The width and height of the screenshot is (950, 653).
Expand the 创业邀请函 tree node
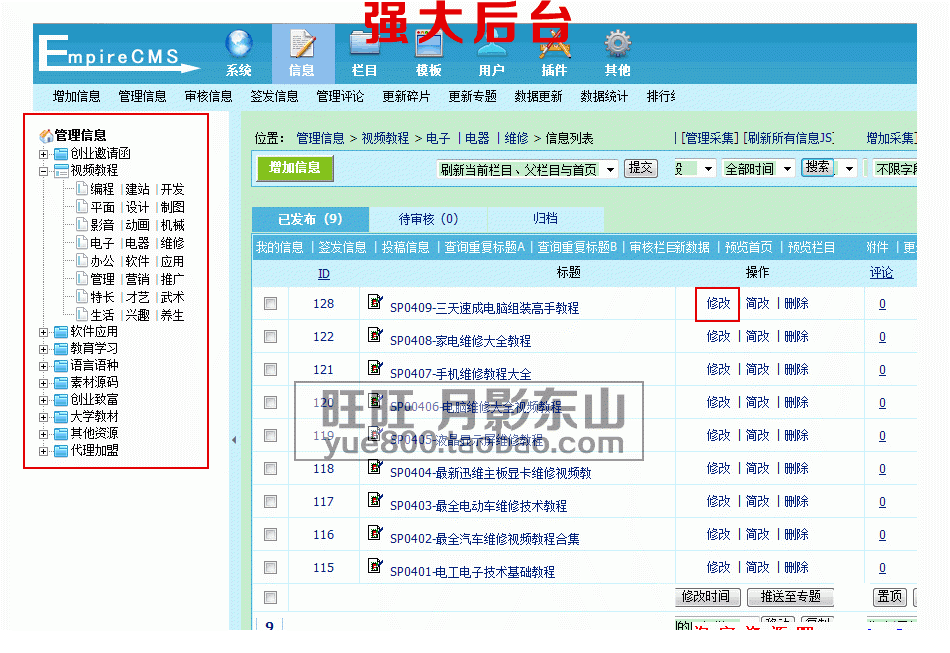coord(43,154)
